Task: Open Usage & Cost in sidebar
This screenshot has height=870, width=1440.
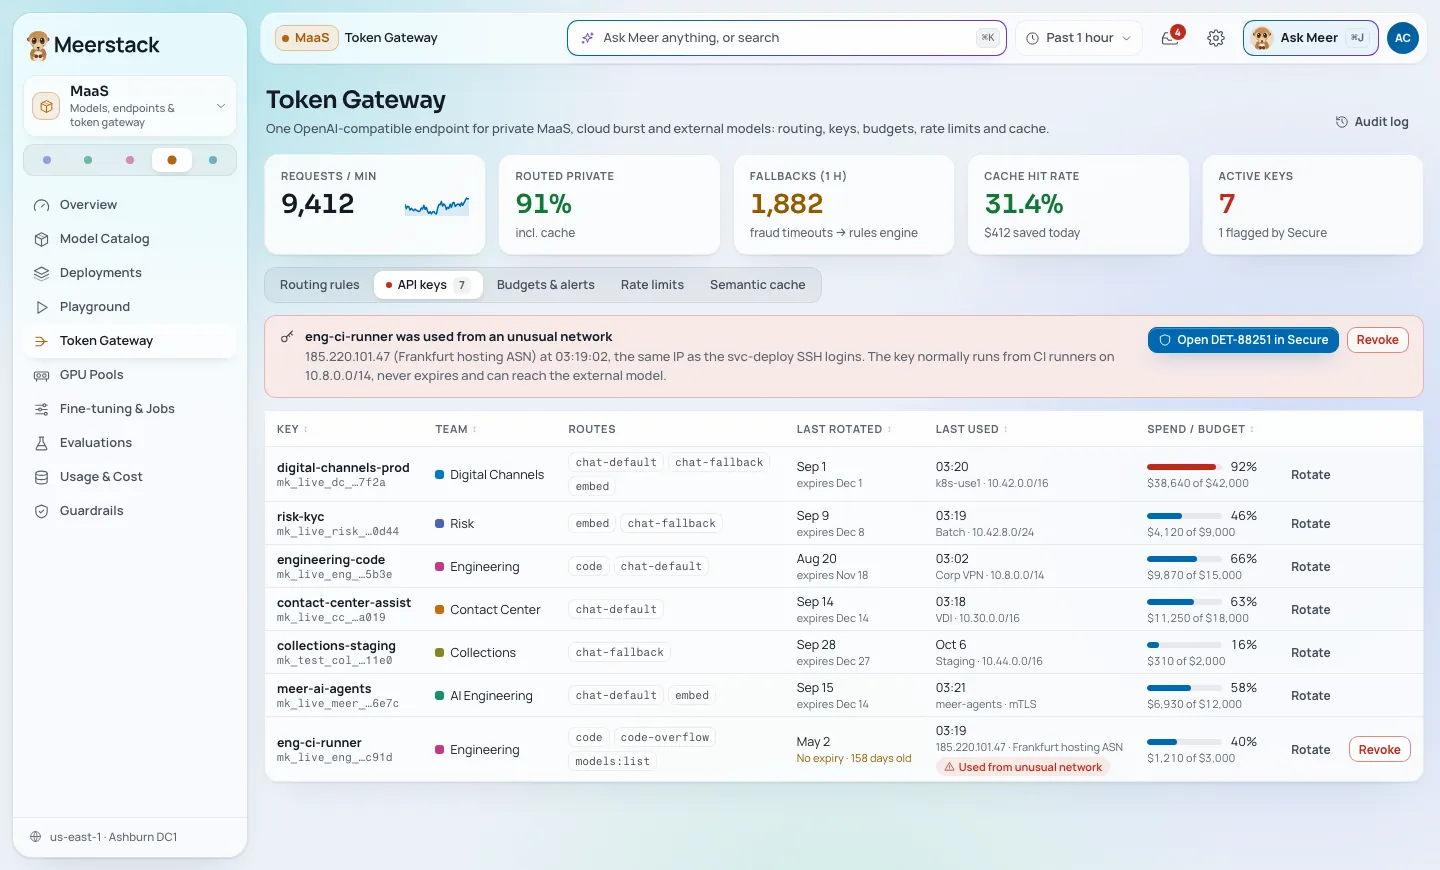Action: point(130,477)
